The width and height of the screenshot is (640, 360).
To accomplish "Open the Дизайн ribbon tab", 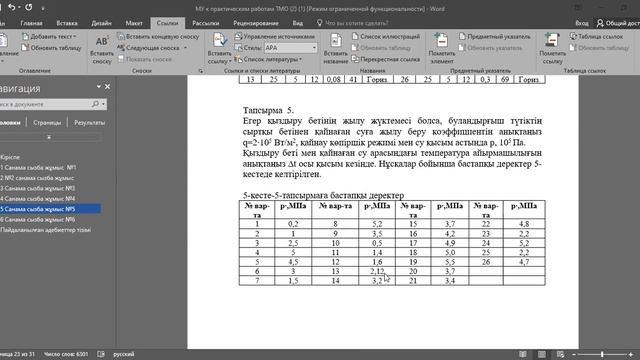I will [101, 23].
